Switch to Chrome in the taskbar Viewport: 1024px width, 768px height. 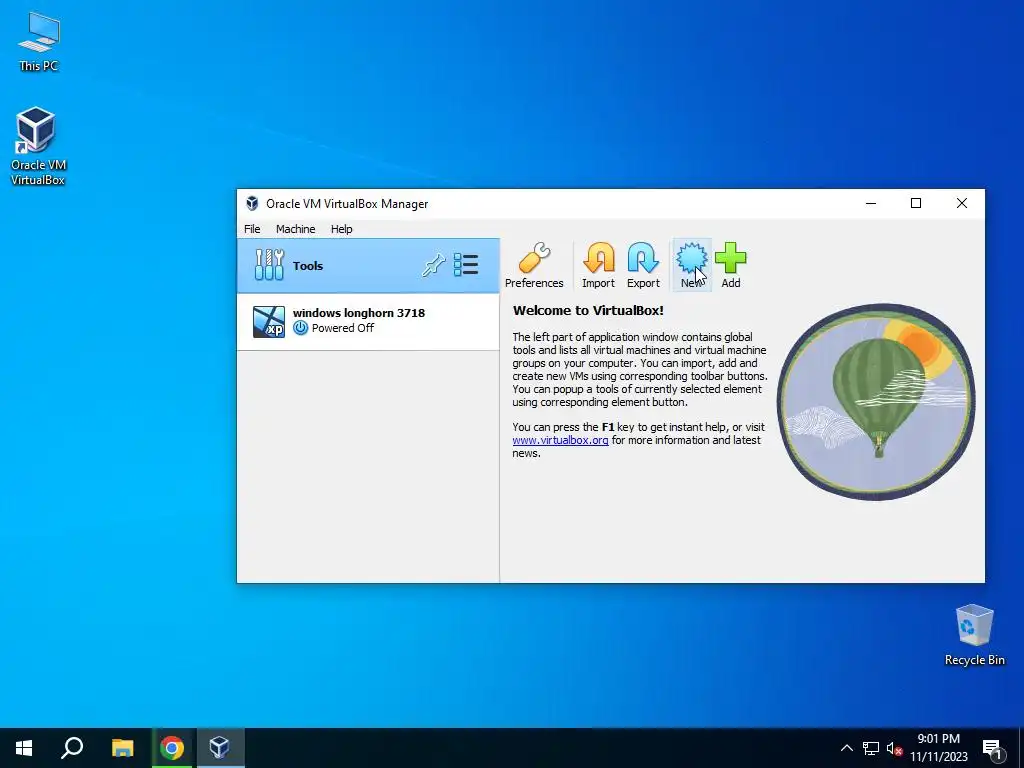pyautogui.click(x=172, y=748)
